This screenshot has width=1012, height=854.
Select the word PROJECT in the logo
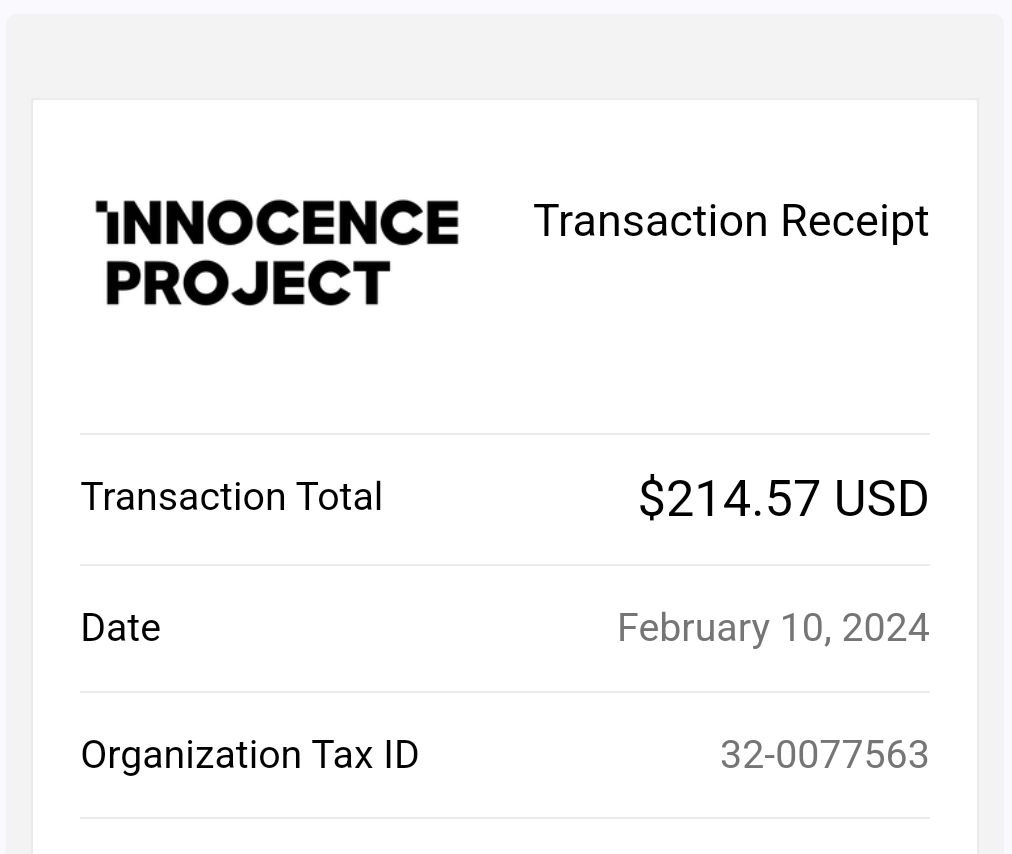click(x=248, y=283)
